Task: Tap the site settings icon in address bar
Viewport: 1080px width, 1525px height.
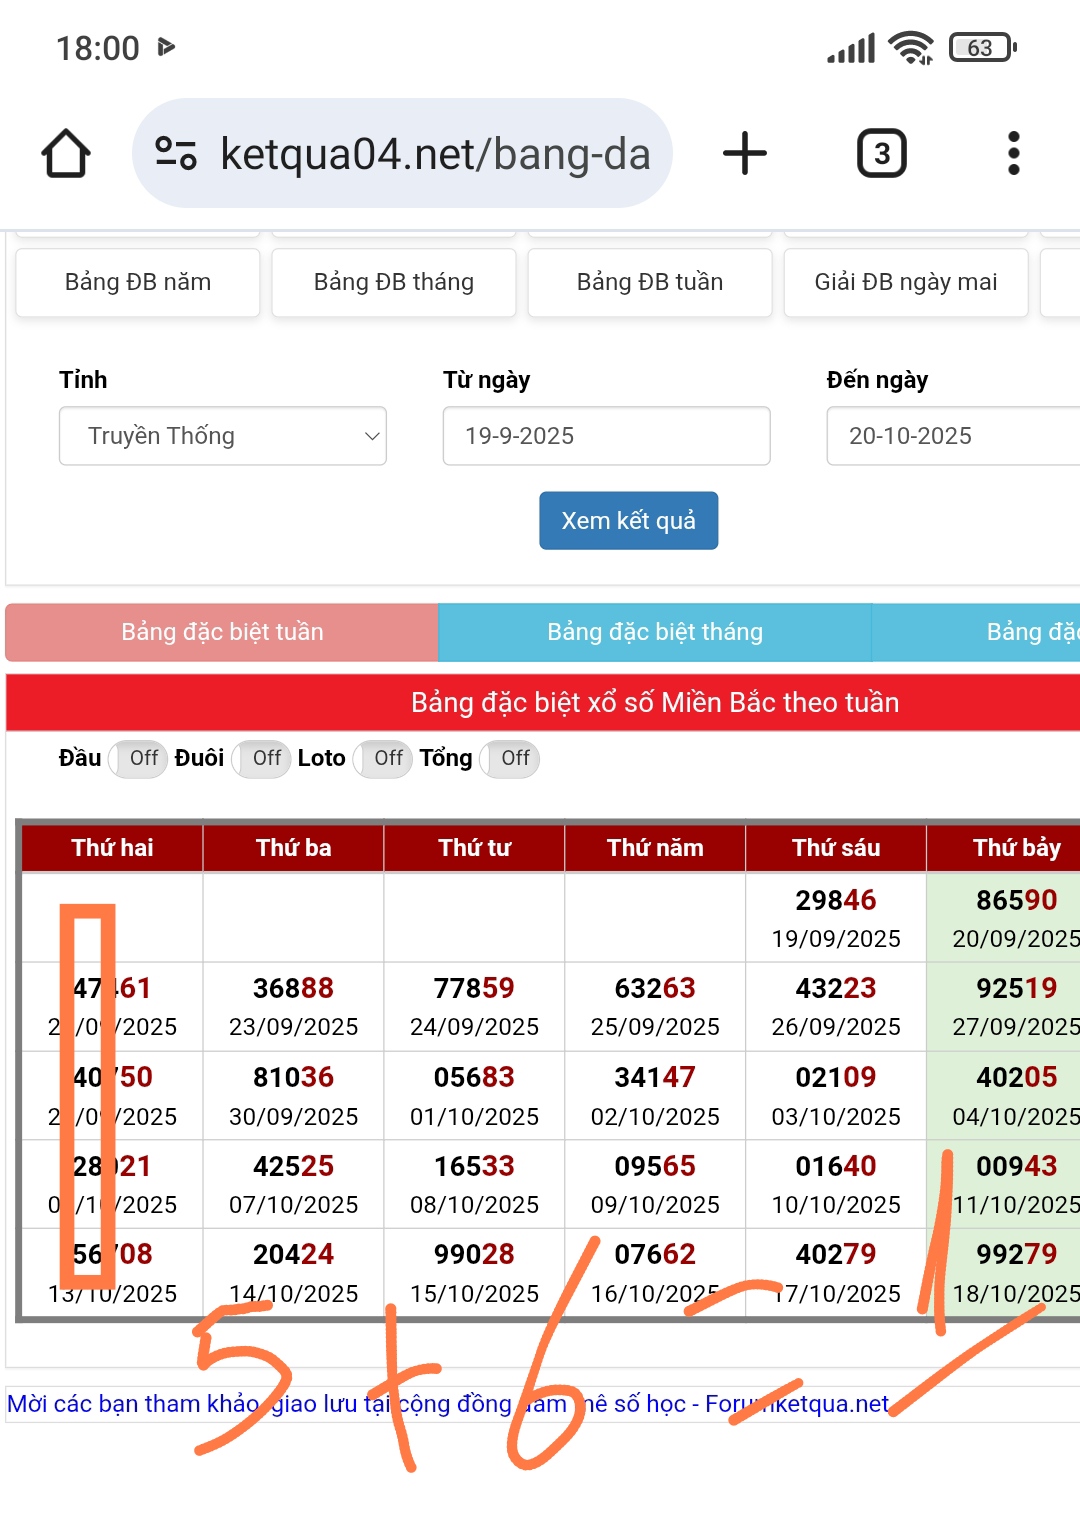Action: tap(176, 154)
